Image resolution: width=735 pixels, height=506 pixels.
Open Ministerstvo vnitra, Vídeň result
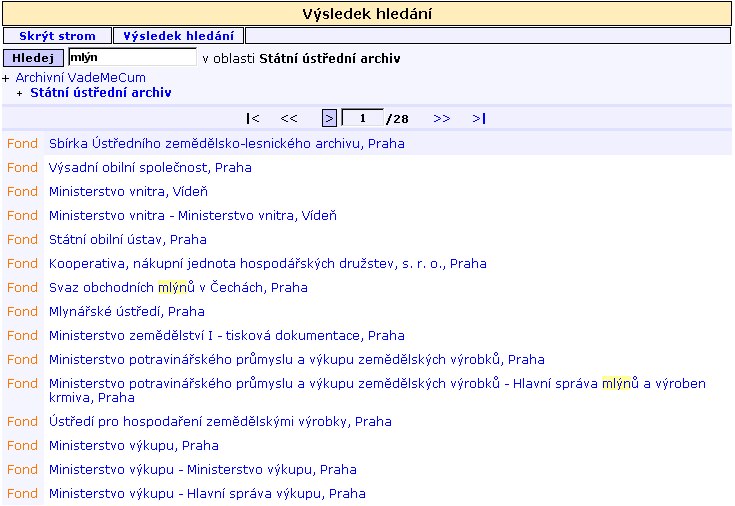click(x=128, y=192)
